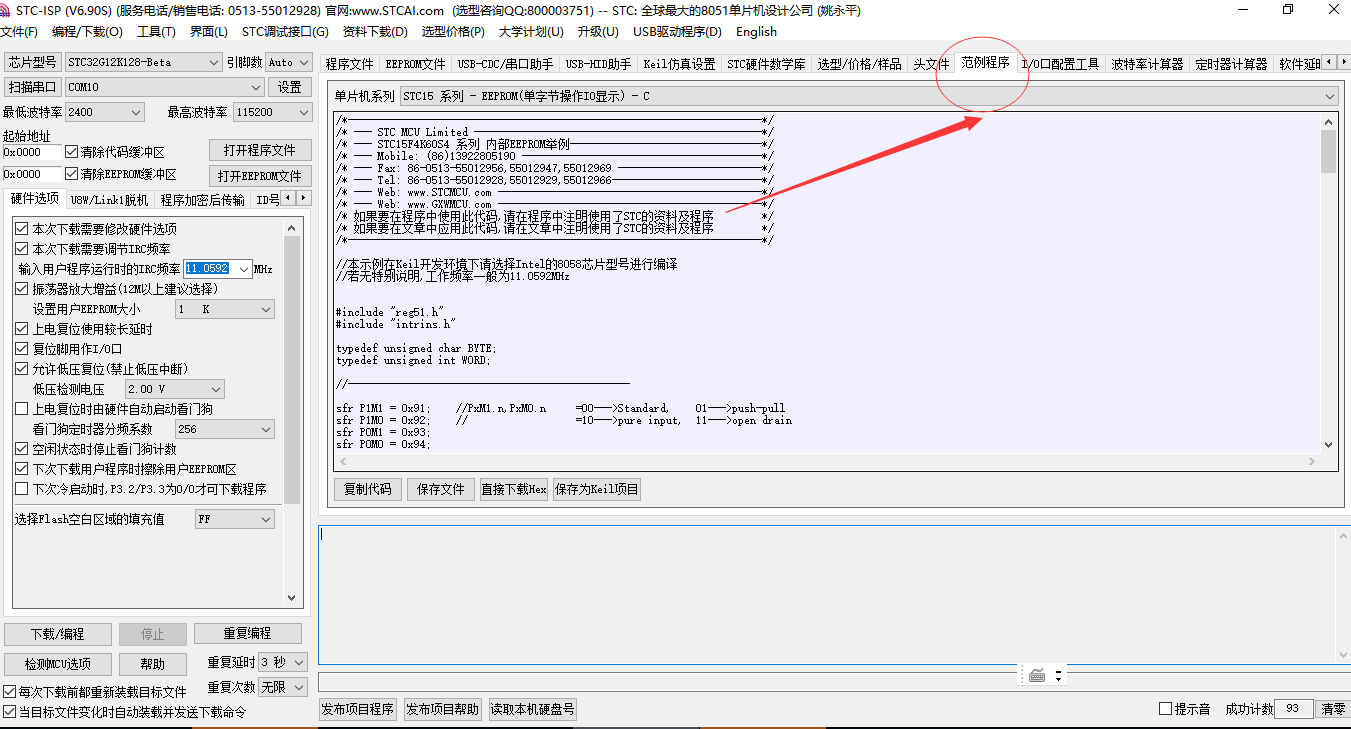Toggle 振荡器放大增益 checkbox
Viewport: 1351px width, 729px height.
pos(22,289)
